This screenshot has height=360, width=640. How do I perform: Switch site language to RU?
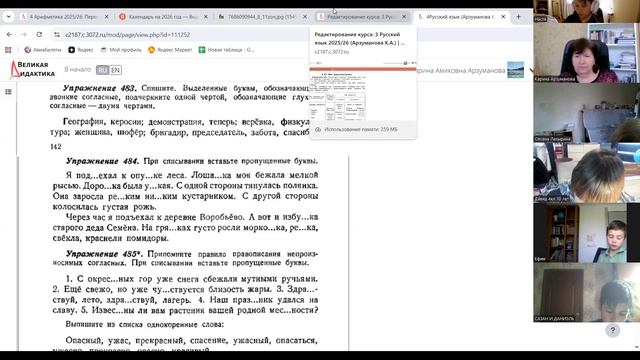click(102, 70)
